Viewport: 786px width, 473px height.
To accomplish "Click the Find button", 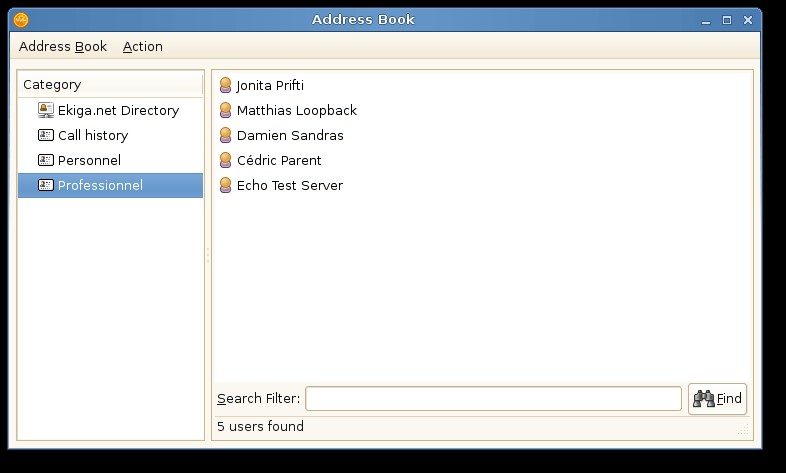I will click(x=717, y=399).
